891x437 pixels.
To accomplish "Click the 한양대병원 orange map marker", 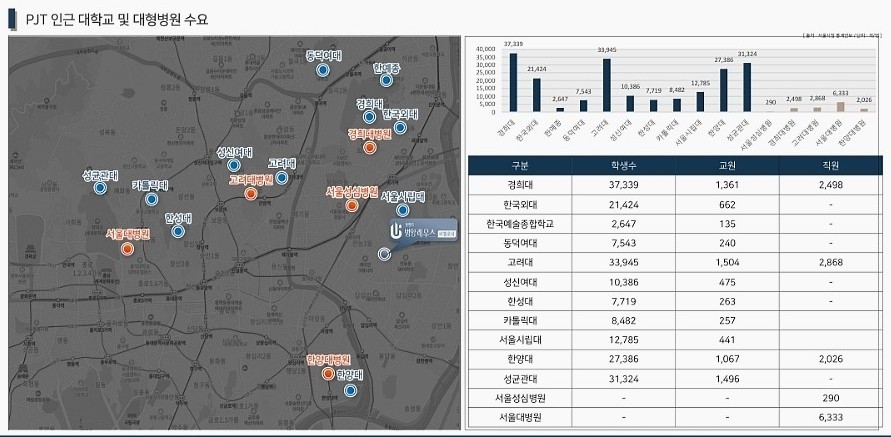I will pyautogui.click(x=327, y=373).
